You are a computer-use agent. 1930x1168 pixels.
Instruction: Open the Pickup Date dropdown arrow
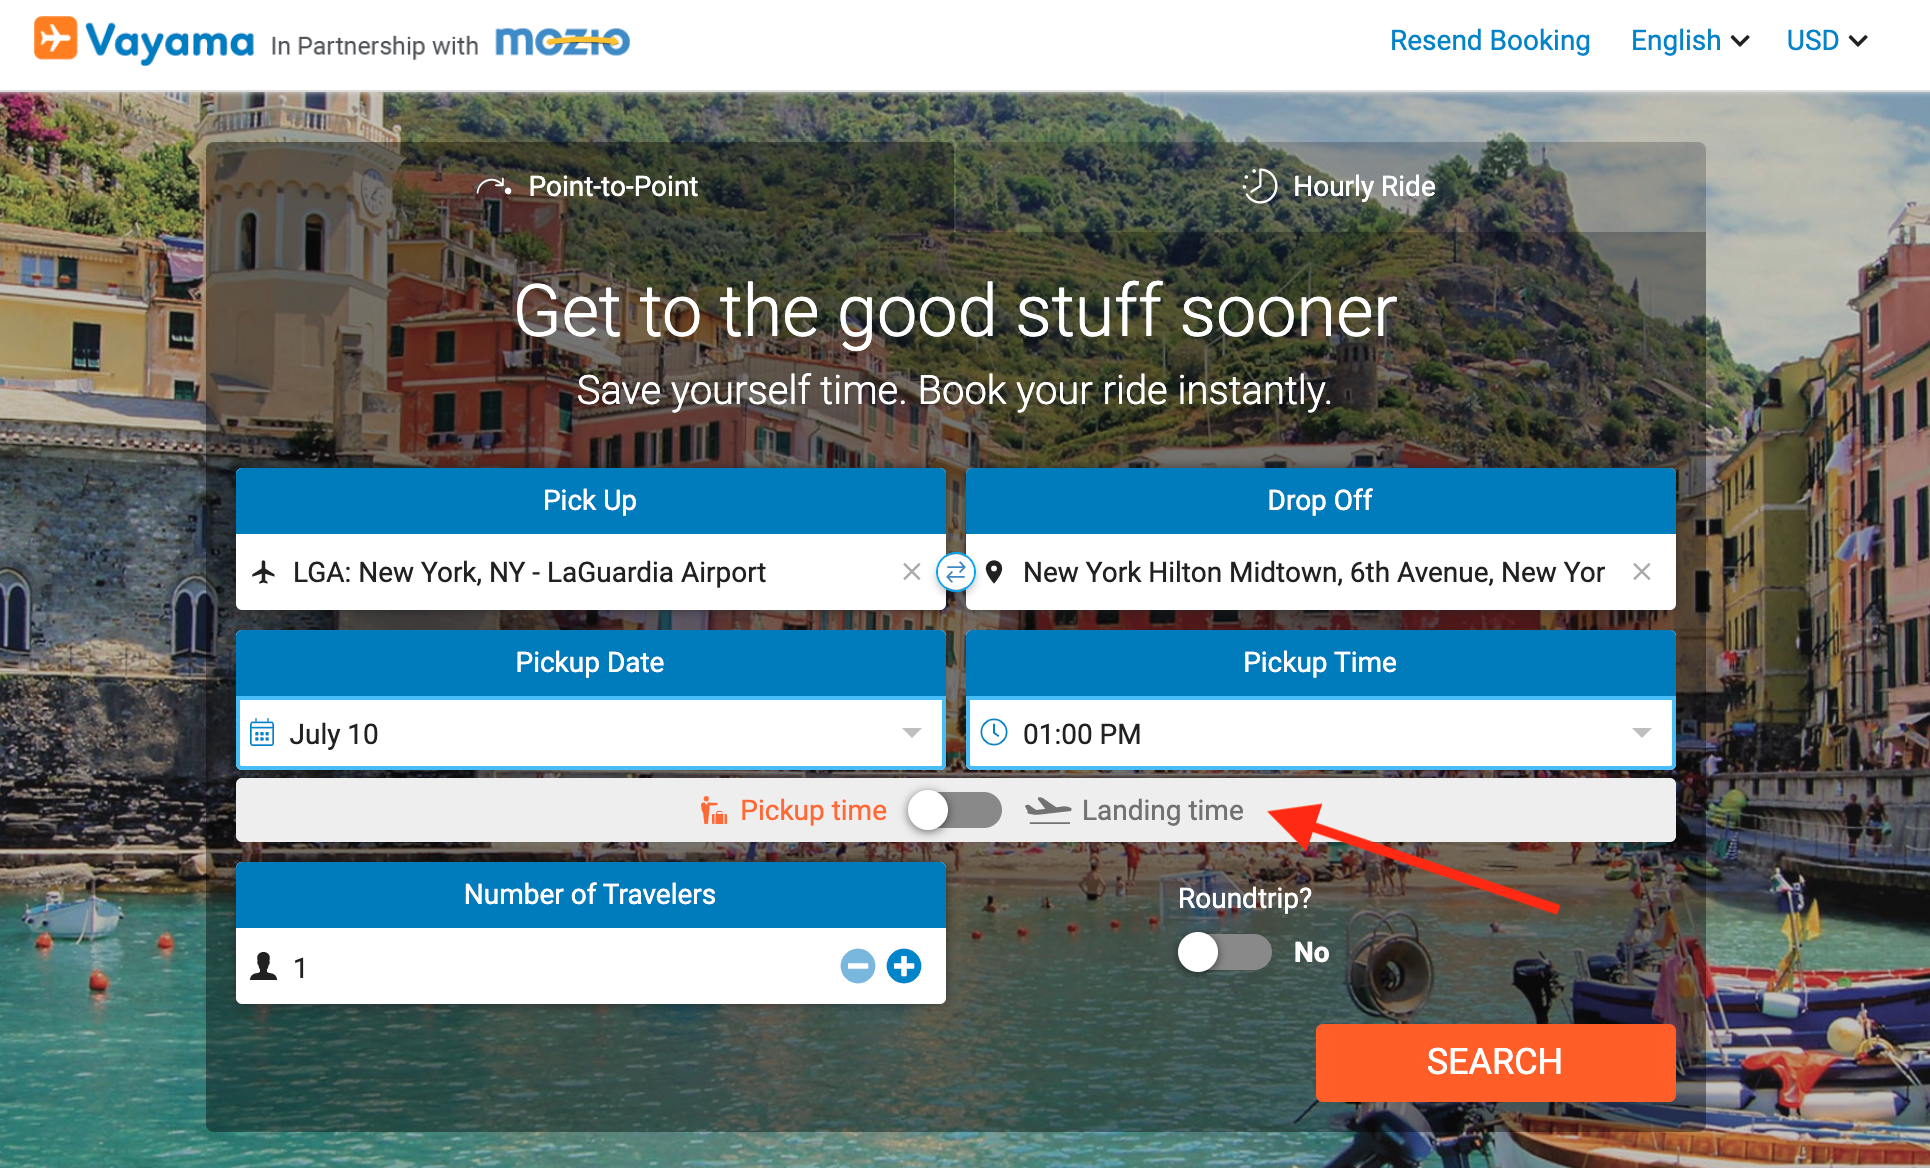click(912, 733)
